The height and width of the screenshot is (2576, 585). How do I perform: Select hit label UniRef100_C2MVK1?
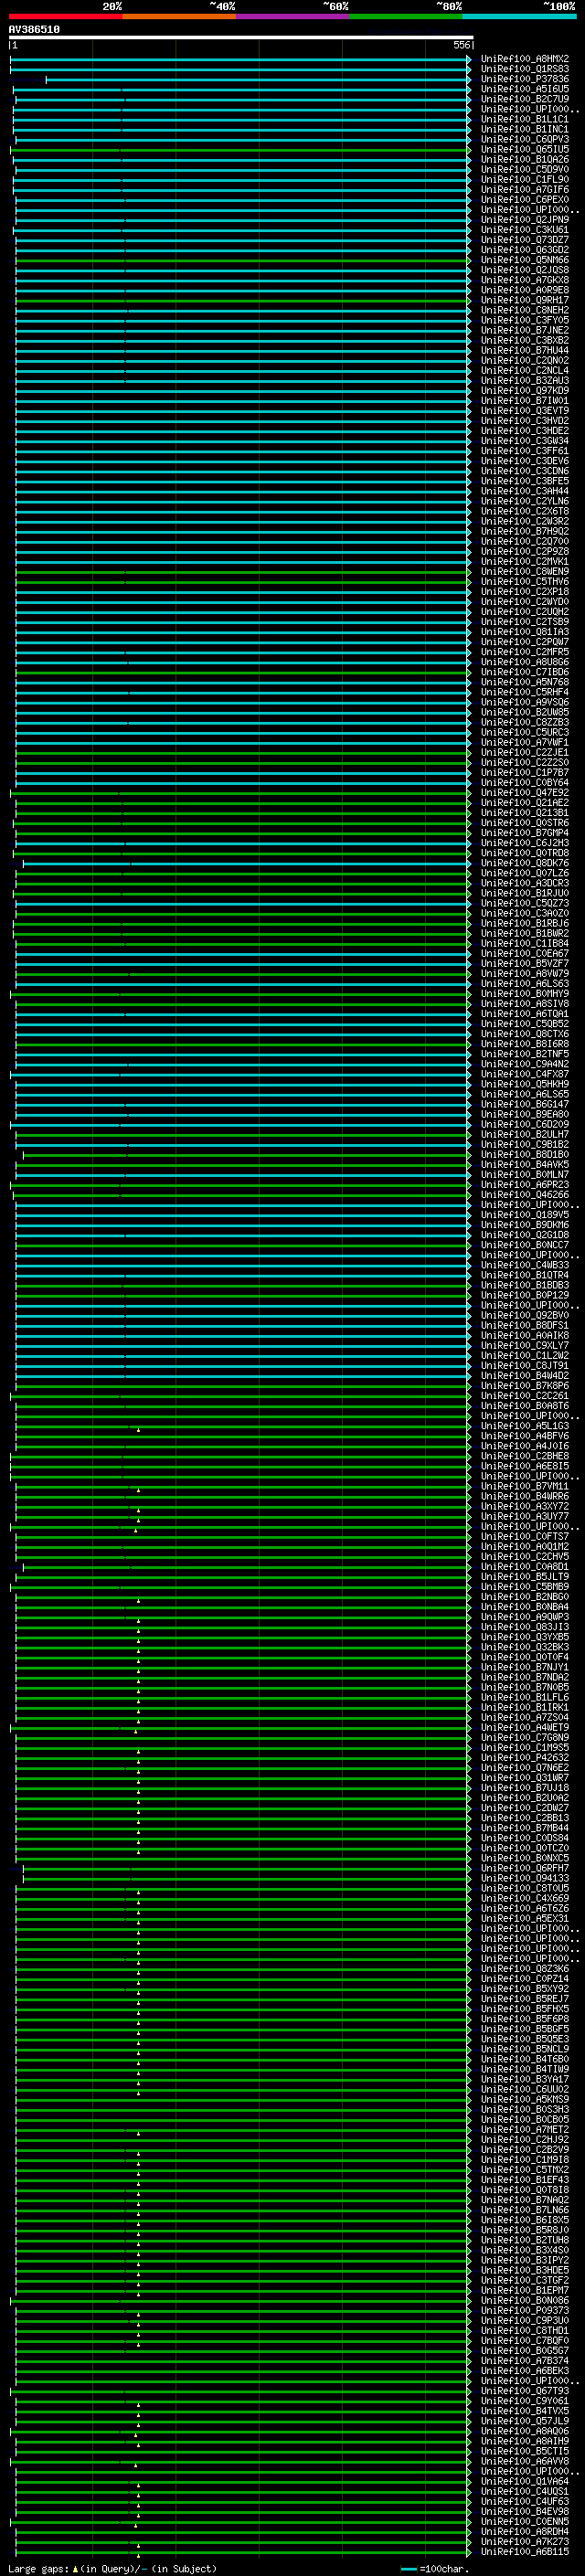[524, 561]
